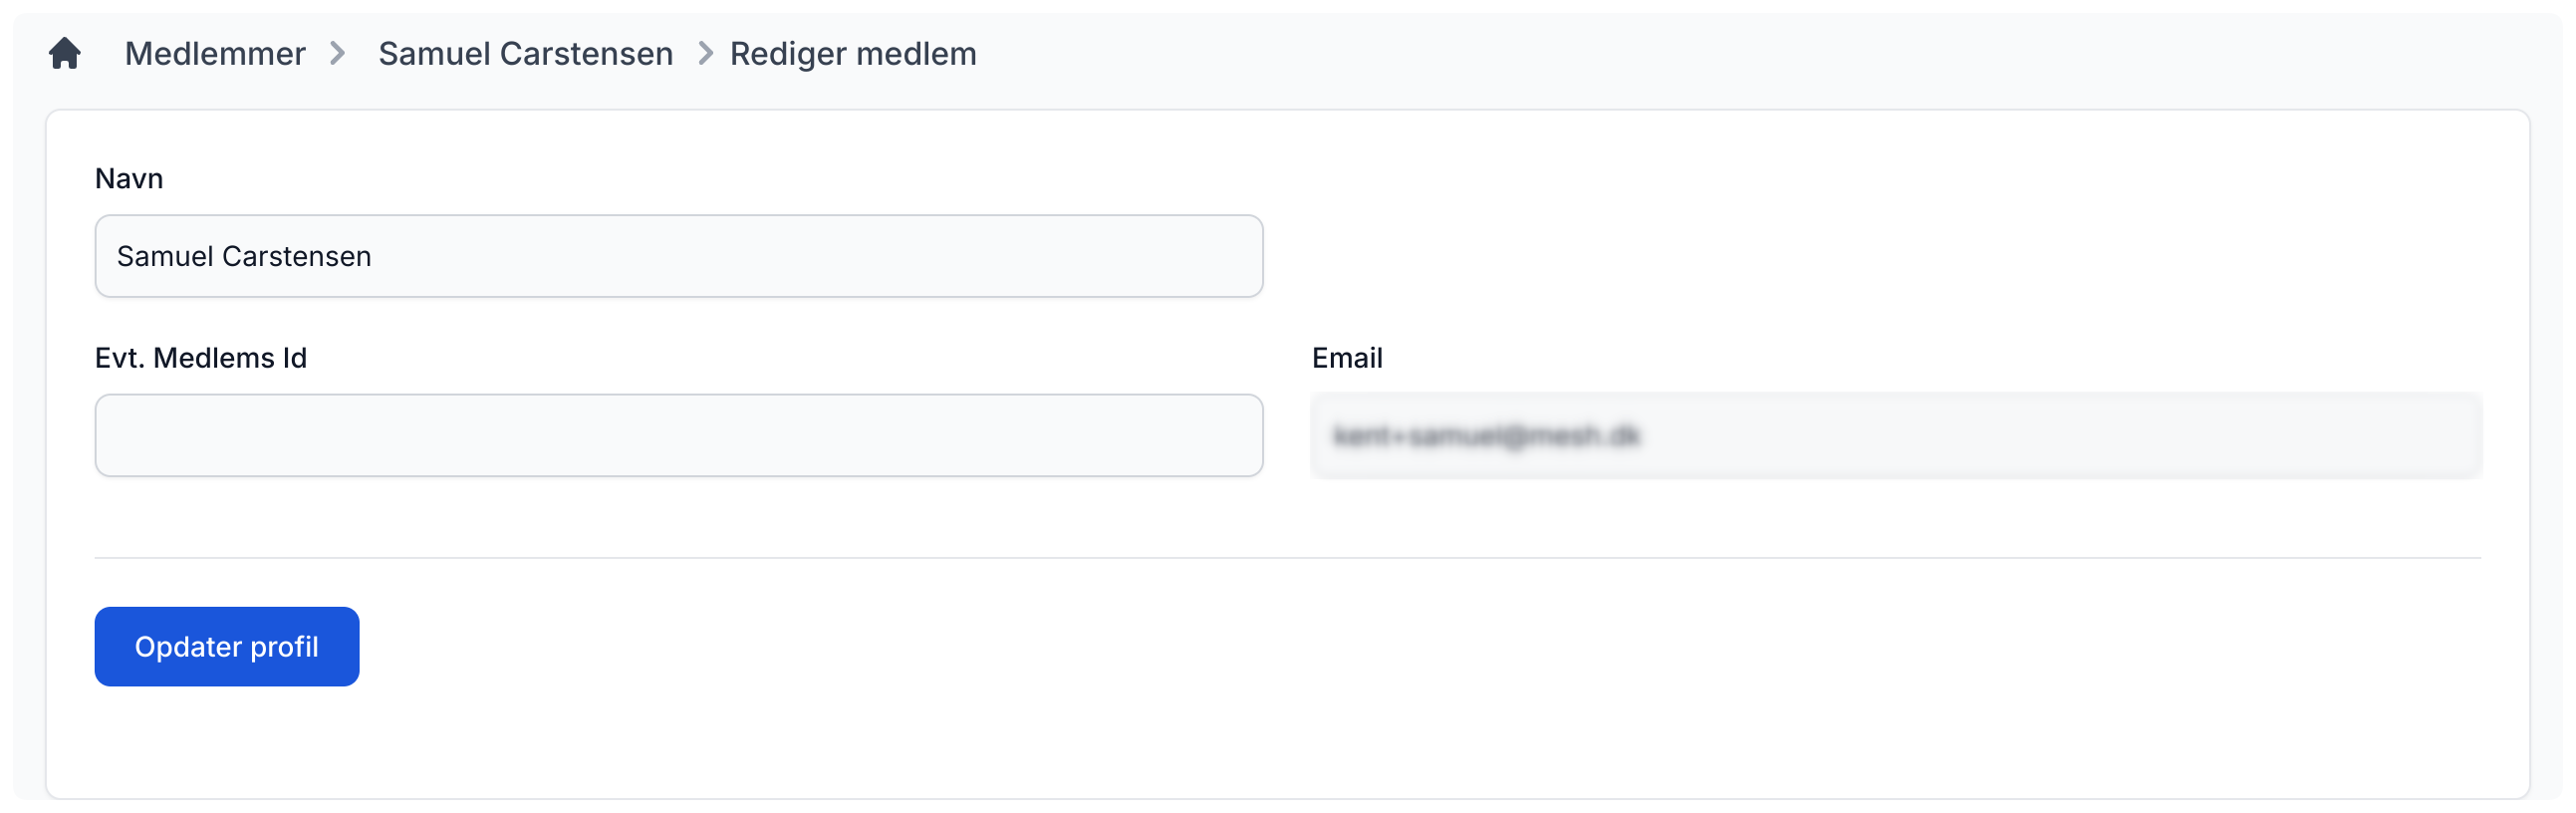Select the Rediger medlem breadcrumb
The image size is (2576, 813).
coord(853,53)
